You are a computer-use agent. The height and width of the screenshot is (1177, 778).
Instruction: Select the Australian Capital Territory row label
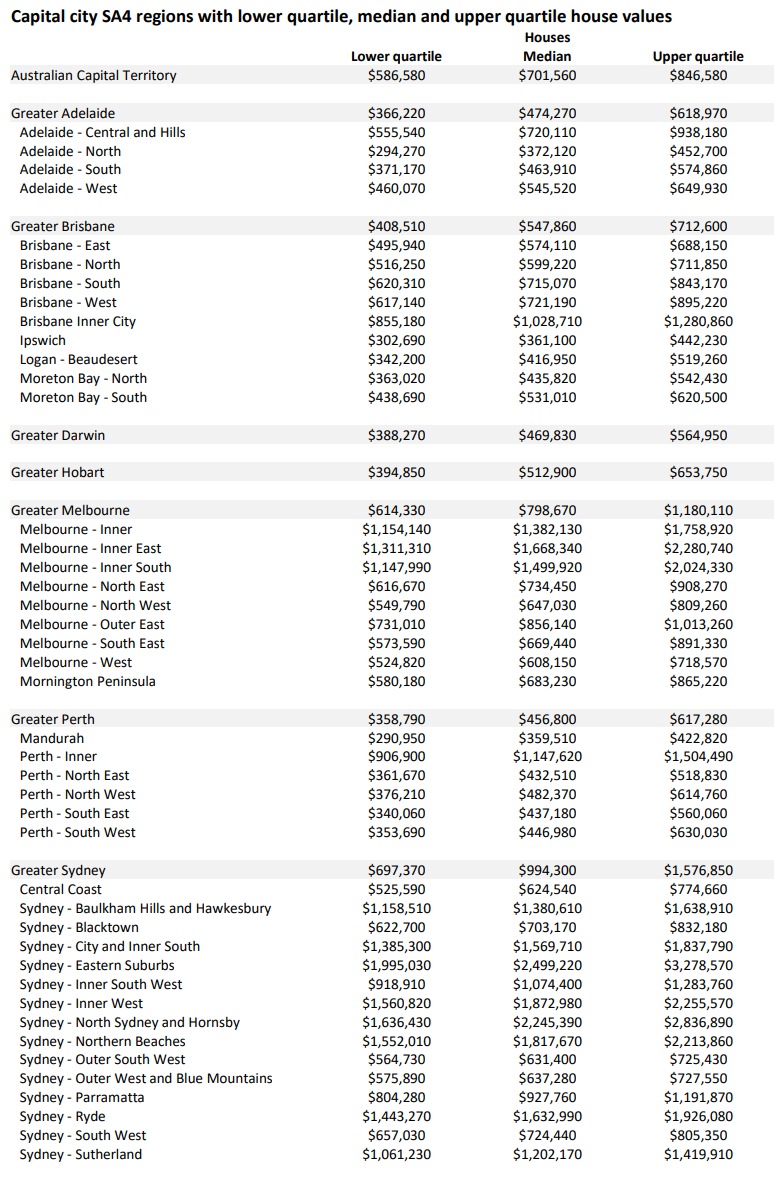[x=93, y=75]
